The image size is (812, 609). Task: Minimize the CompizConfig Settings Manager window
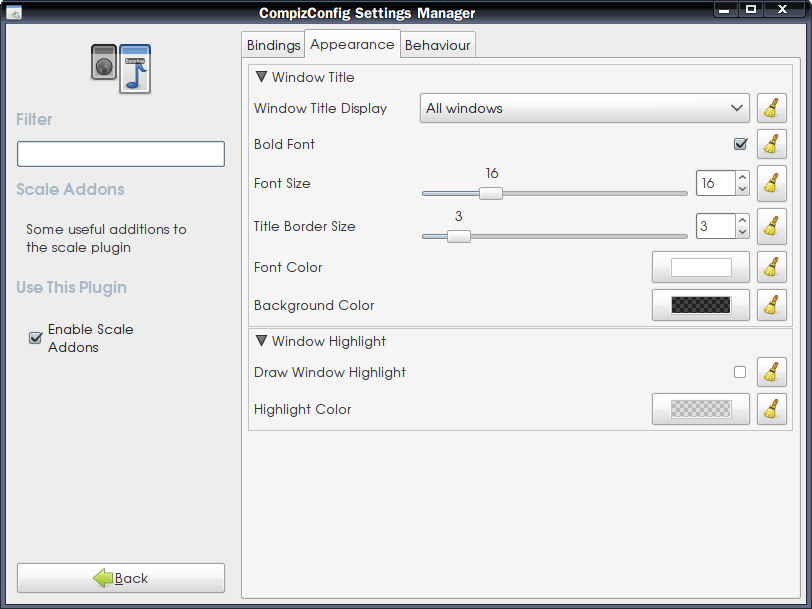point(724,10)
